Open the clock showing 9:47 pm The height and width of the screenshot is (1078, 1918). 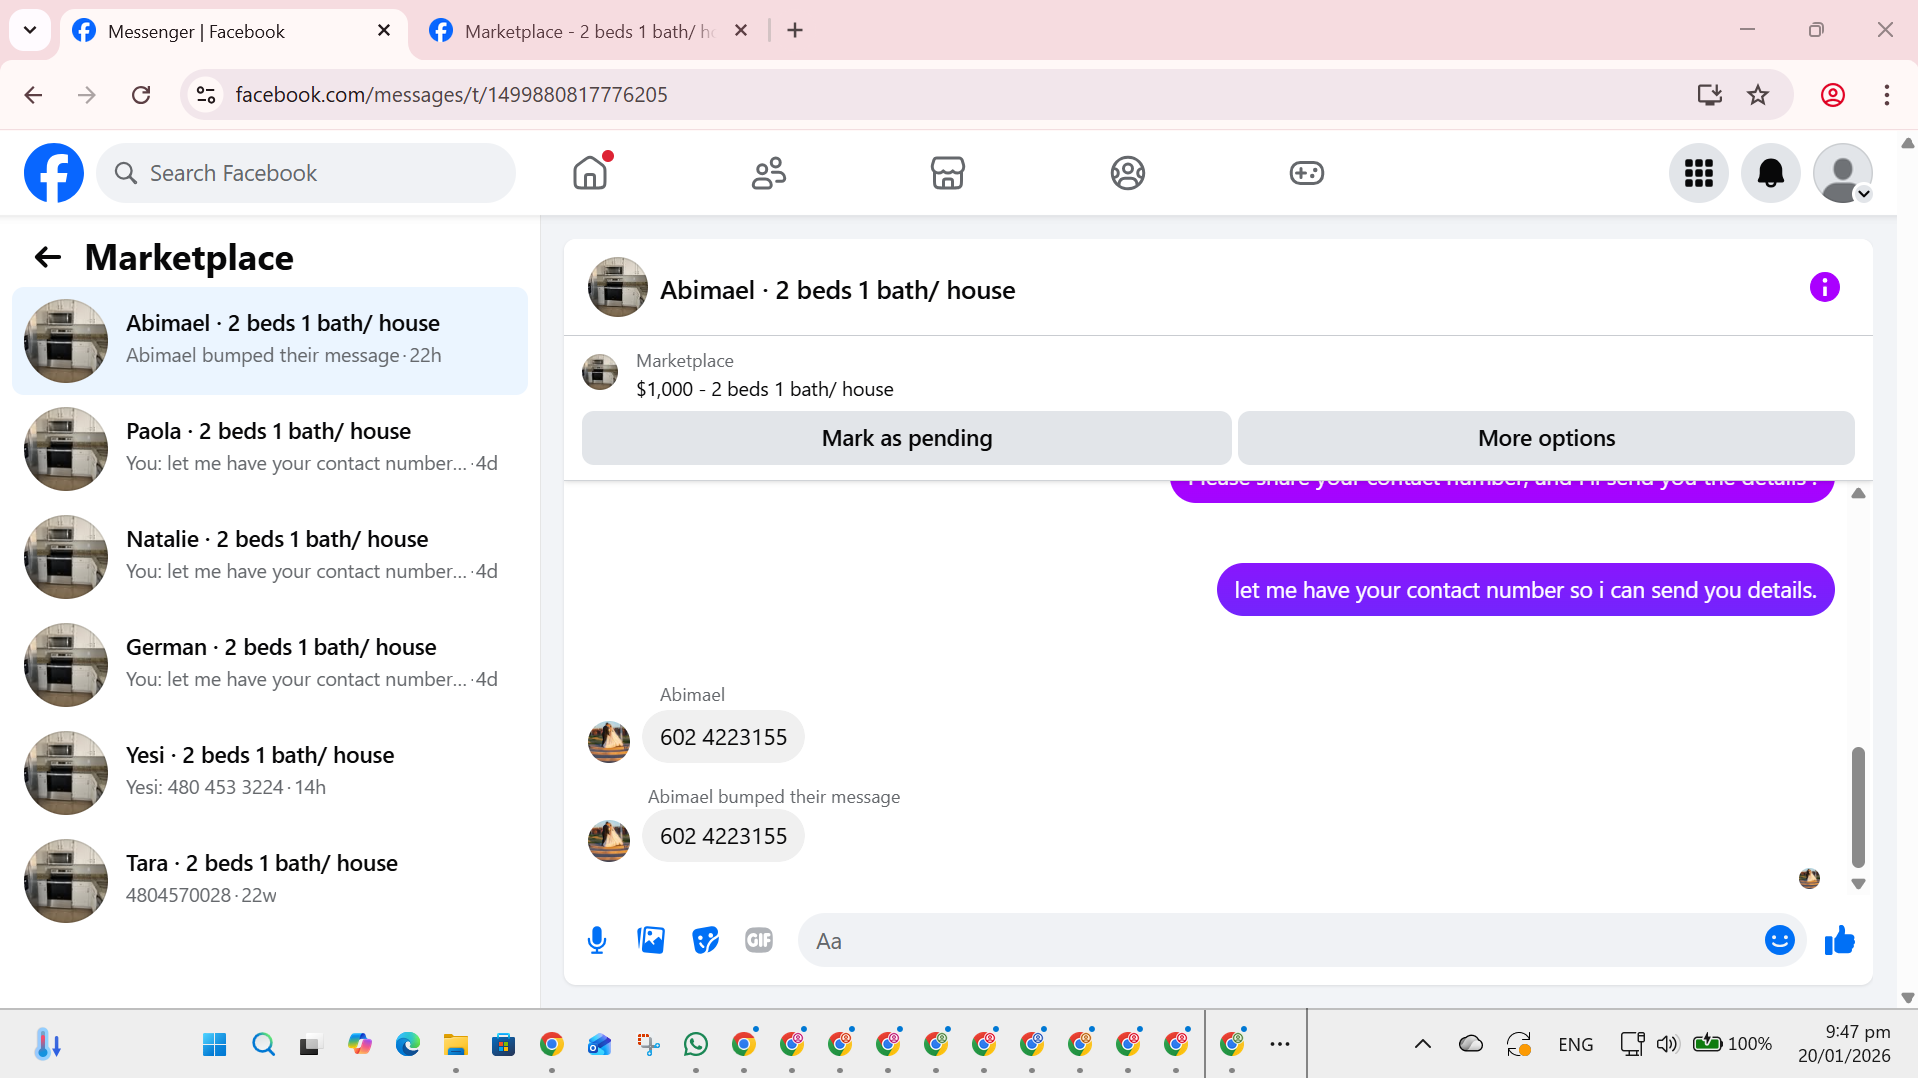coord(1844,1044)
